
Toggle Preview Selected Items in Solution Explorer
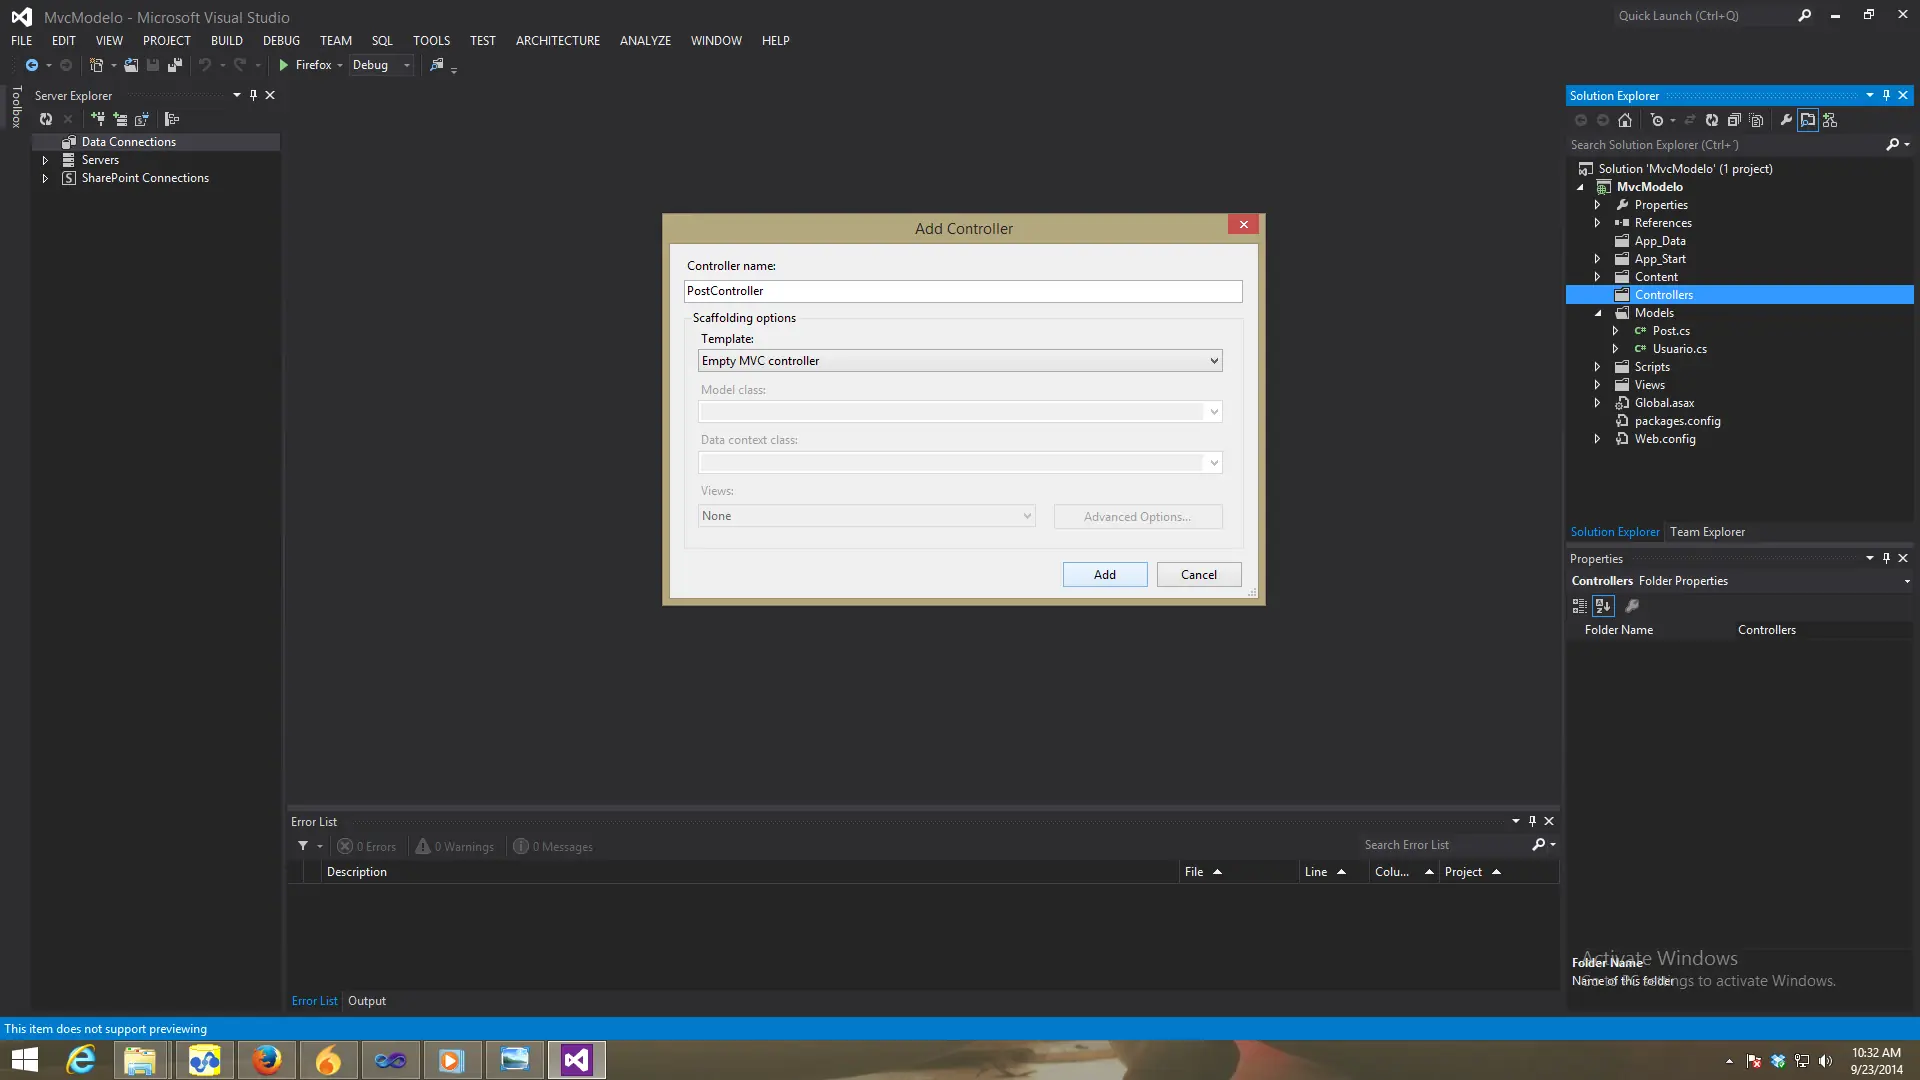[1808, 120]
